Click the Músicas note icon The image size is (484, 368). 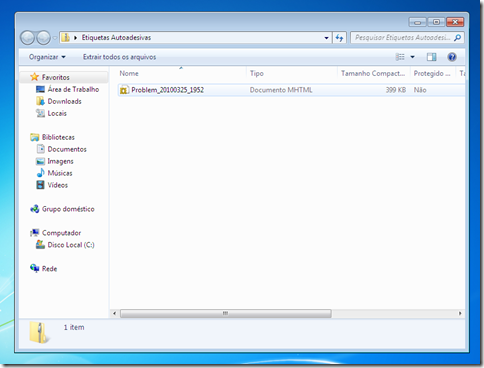pyautogui.click(x=40, y=173)
